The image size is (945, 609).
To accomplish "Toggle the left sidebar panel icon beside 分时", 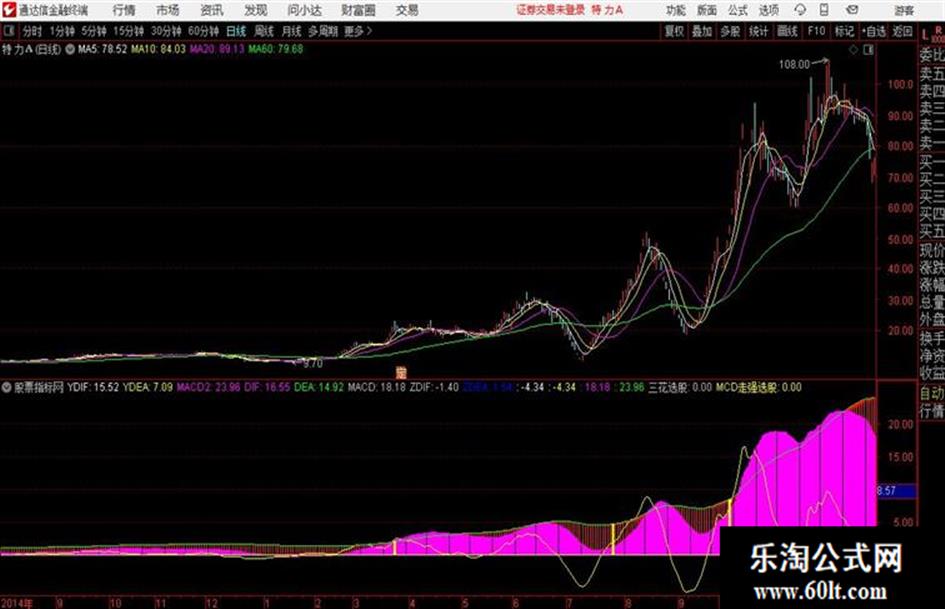I will point(9,31).
